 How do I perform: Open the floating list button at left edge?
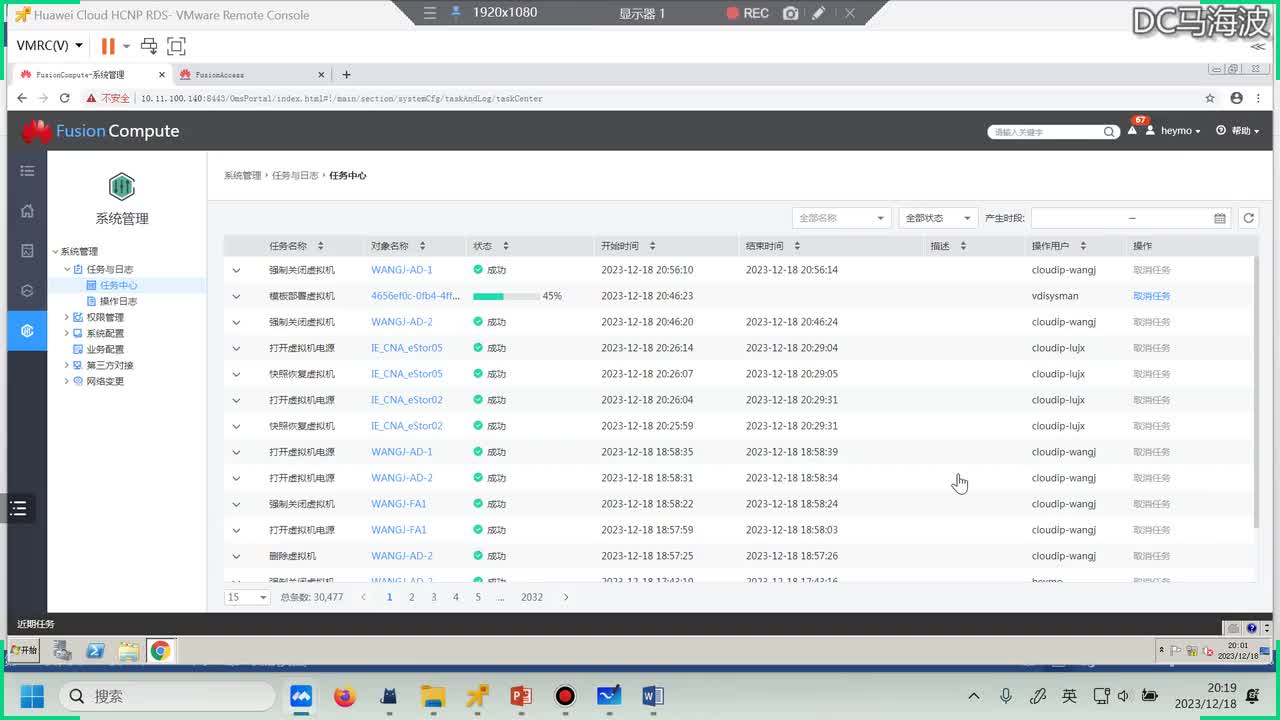[18, 509]
